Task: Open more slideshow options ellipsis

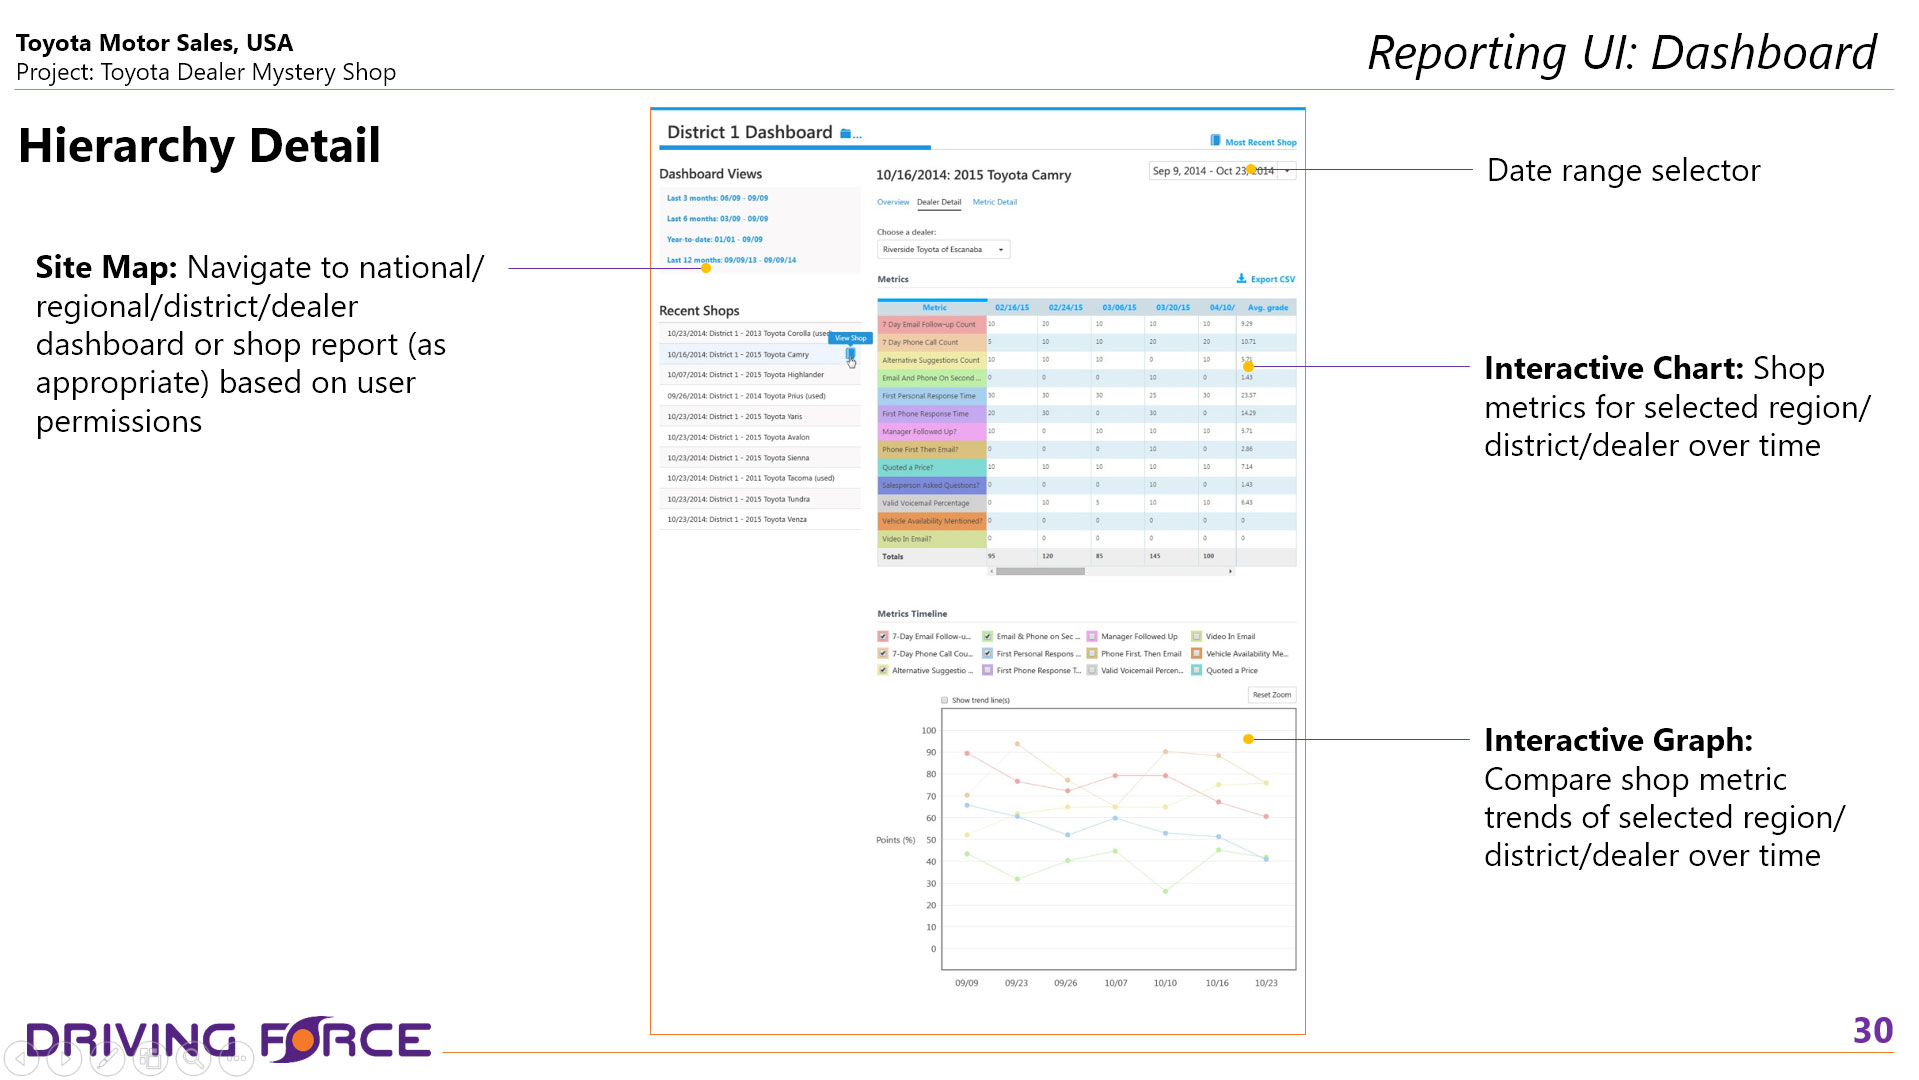Action: click(x=236, y=1058)
